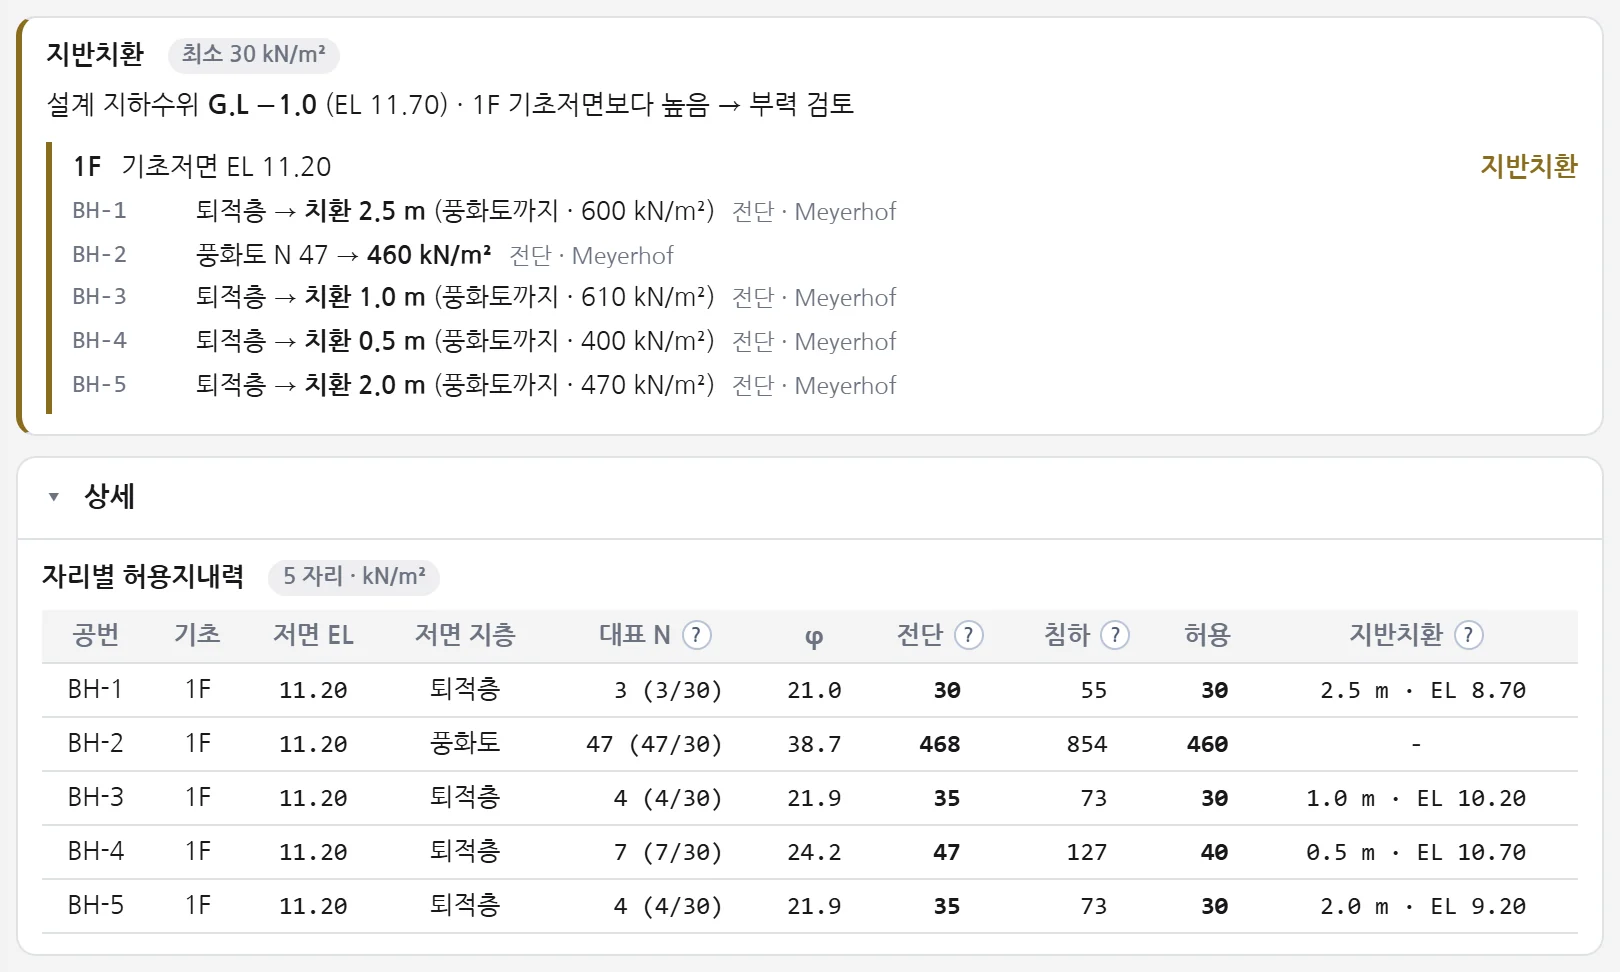Click 7 (7/30) cell

668,852
